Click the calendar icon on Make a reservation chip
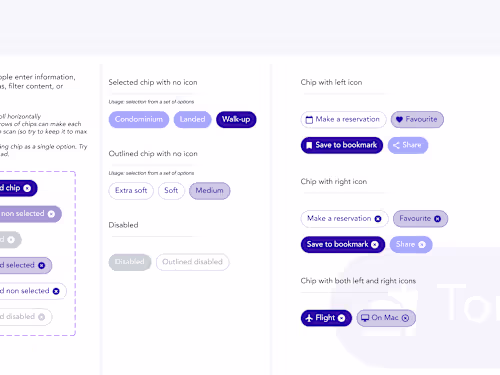This screenshot has width=500, height=375. tap(309, 120)
